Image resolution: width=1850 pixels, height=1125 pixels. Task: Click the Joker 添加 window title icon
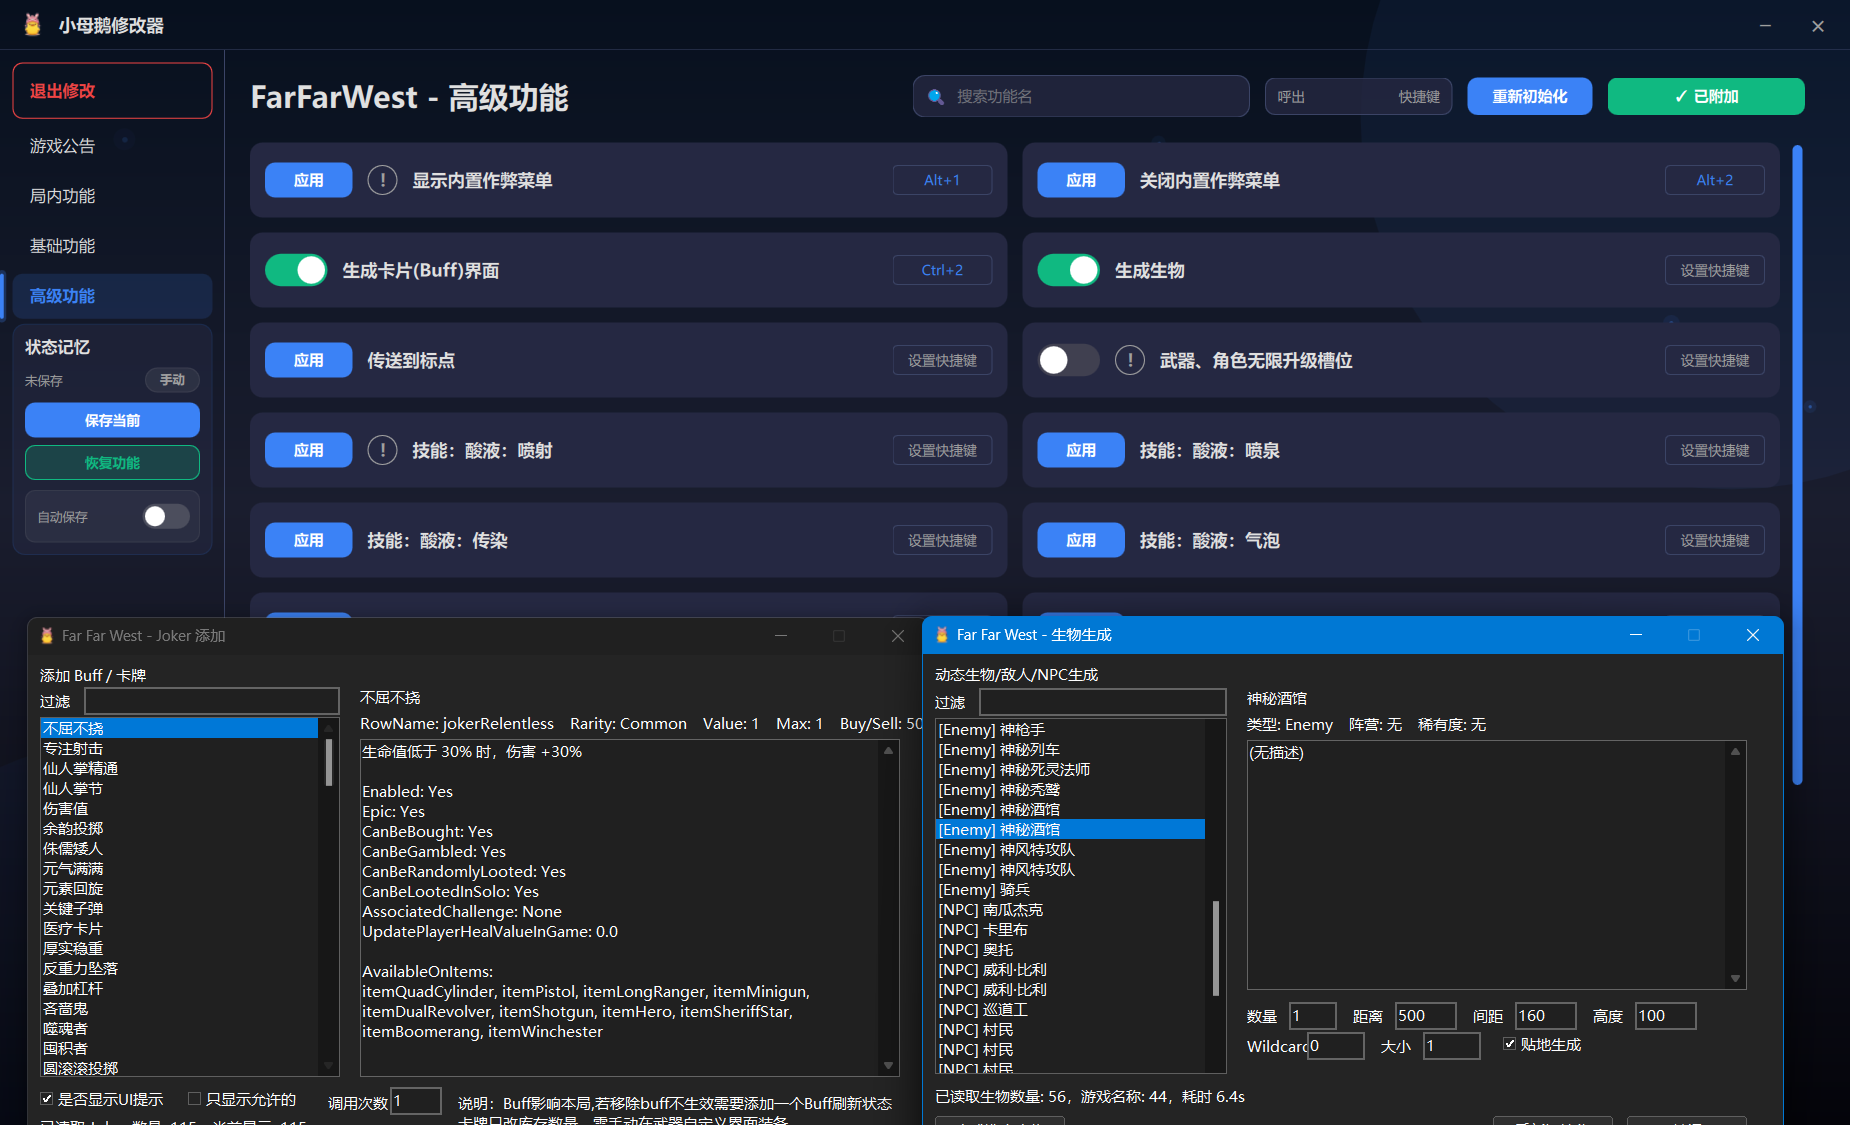46,635
